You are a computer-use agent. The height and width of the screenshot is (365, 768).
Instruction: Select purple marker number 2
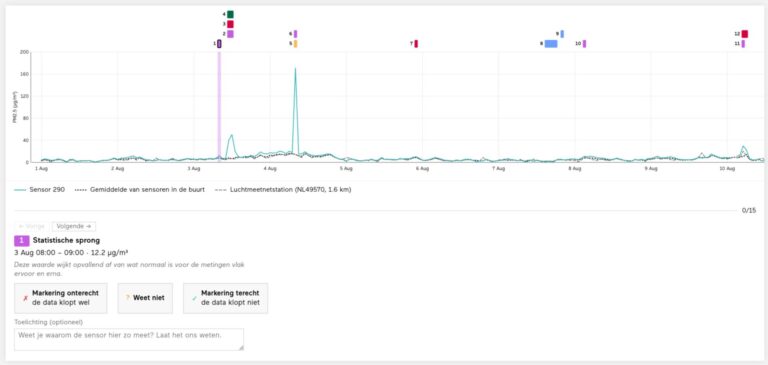230,34
